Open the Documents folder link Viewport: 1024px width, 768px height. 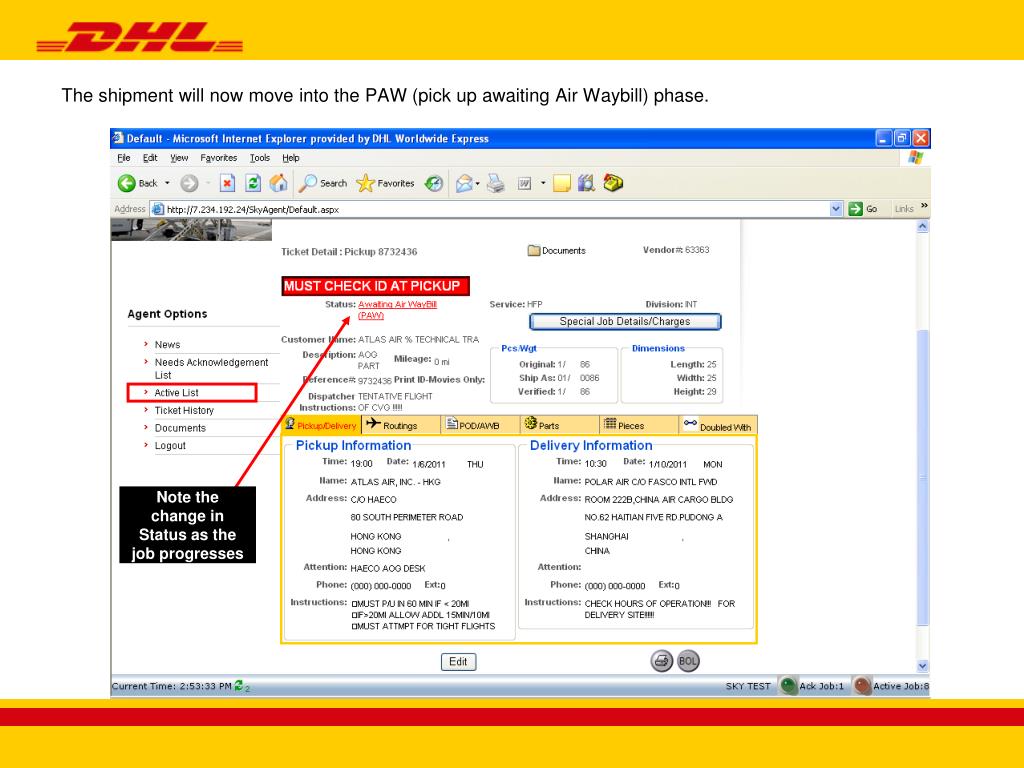coord(556,251)
